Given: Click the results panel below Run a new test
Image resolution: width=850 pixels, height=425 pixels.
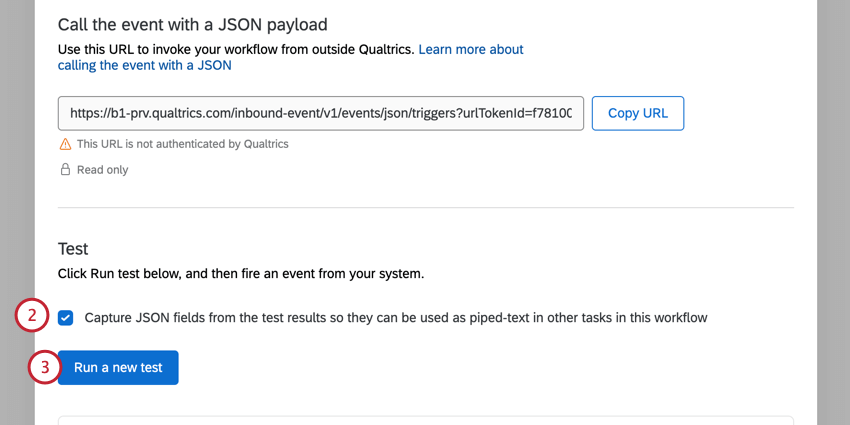Looking at the screenshot, I should (x=425, y=420).
